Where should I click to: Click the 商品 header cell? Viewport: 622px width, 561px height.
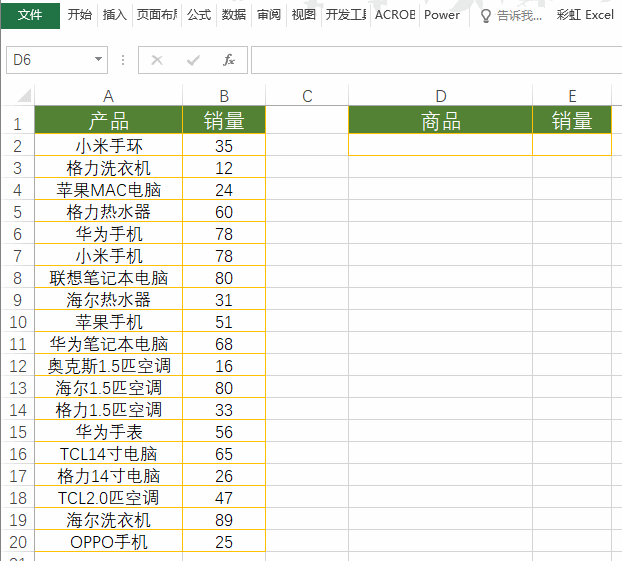(x=441, y=120)
